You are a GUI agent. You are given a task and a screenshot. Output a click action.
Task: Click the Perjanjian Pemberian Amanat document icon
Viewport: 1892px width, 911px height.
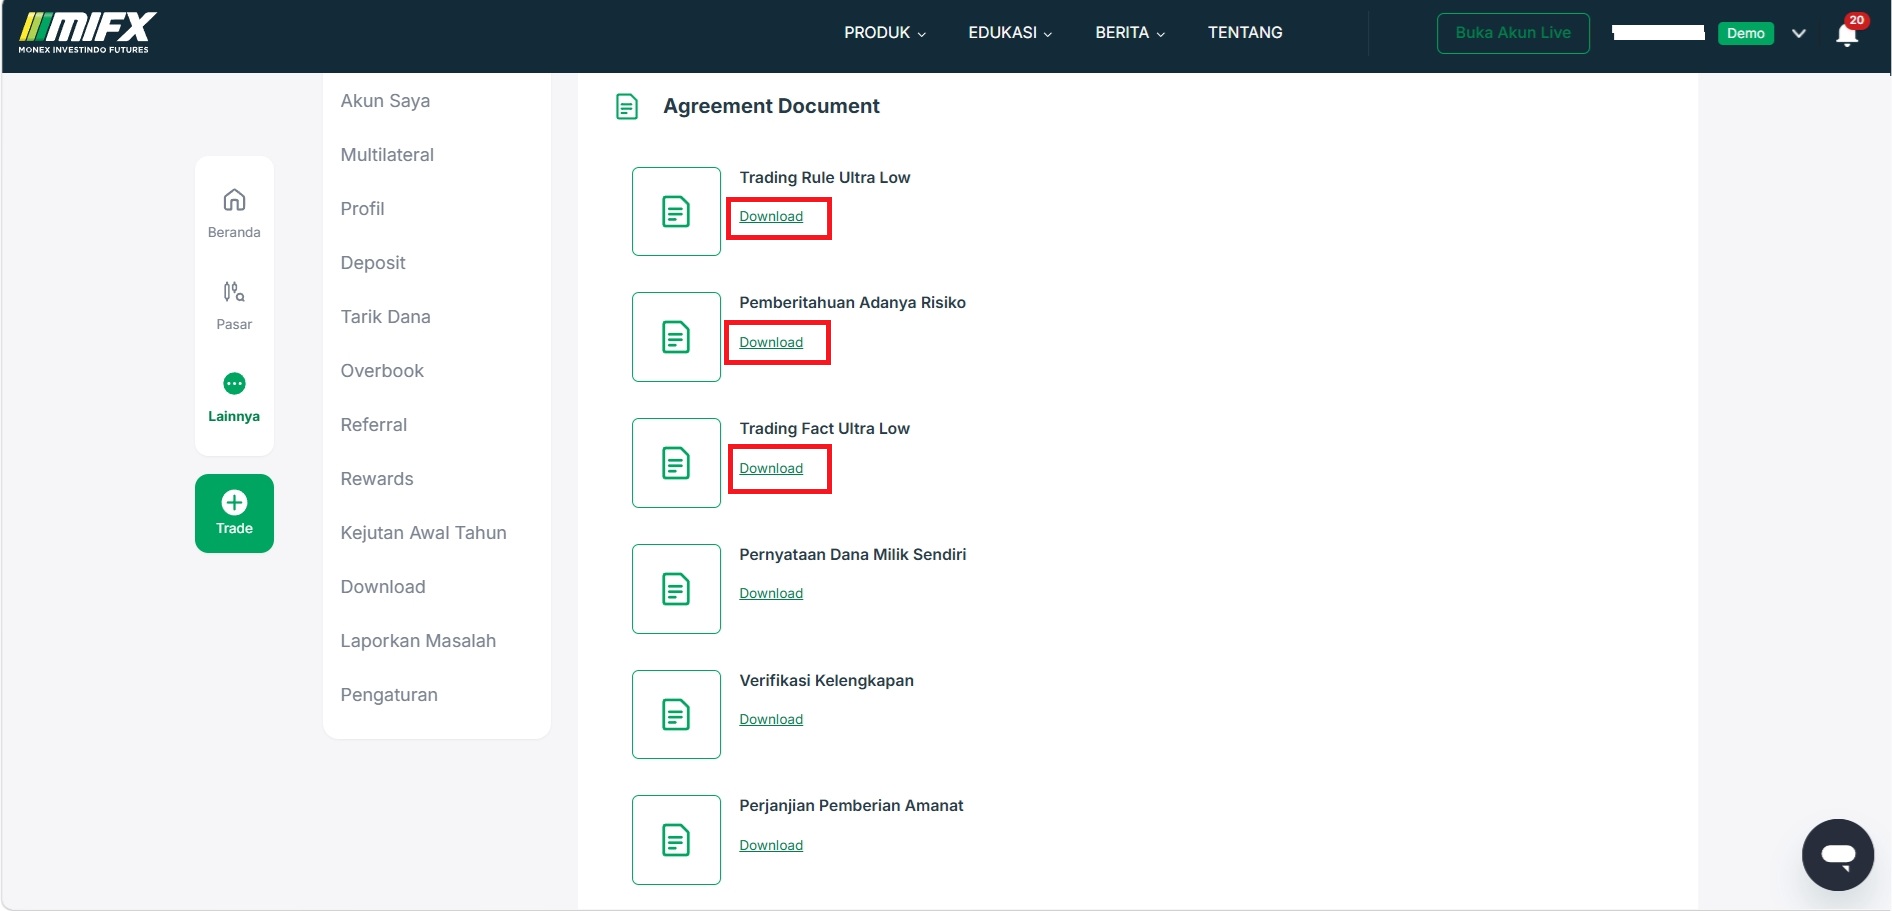(x=676, y=840)
